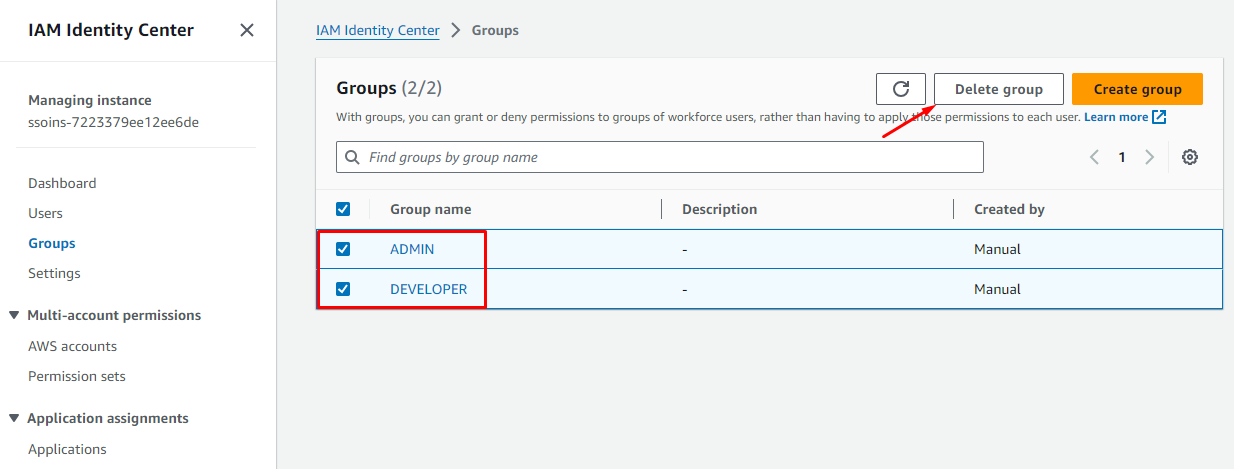Refresh the groups list
Screen dimensions: 1234x469
point(900,89)
